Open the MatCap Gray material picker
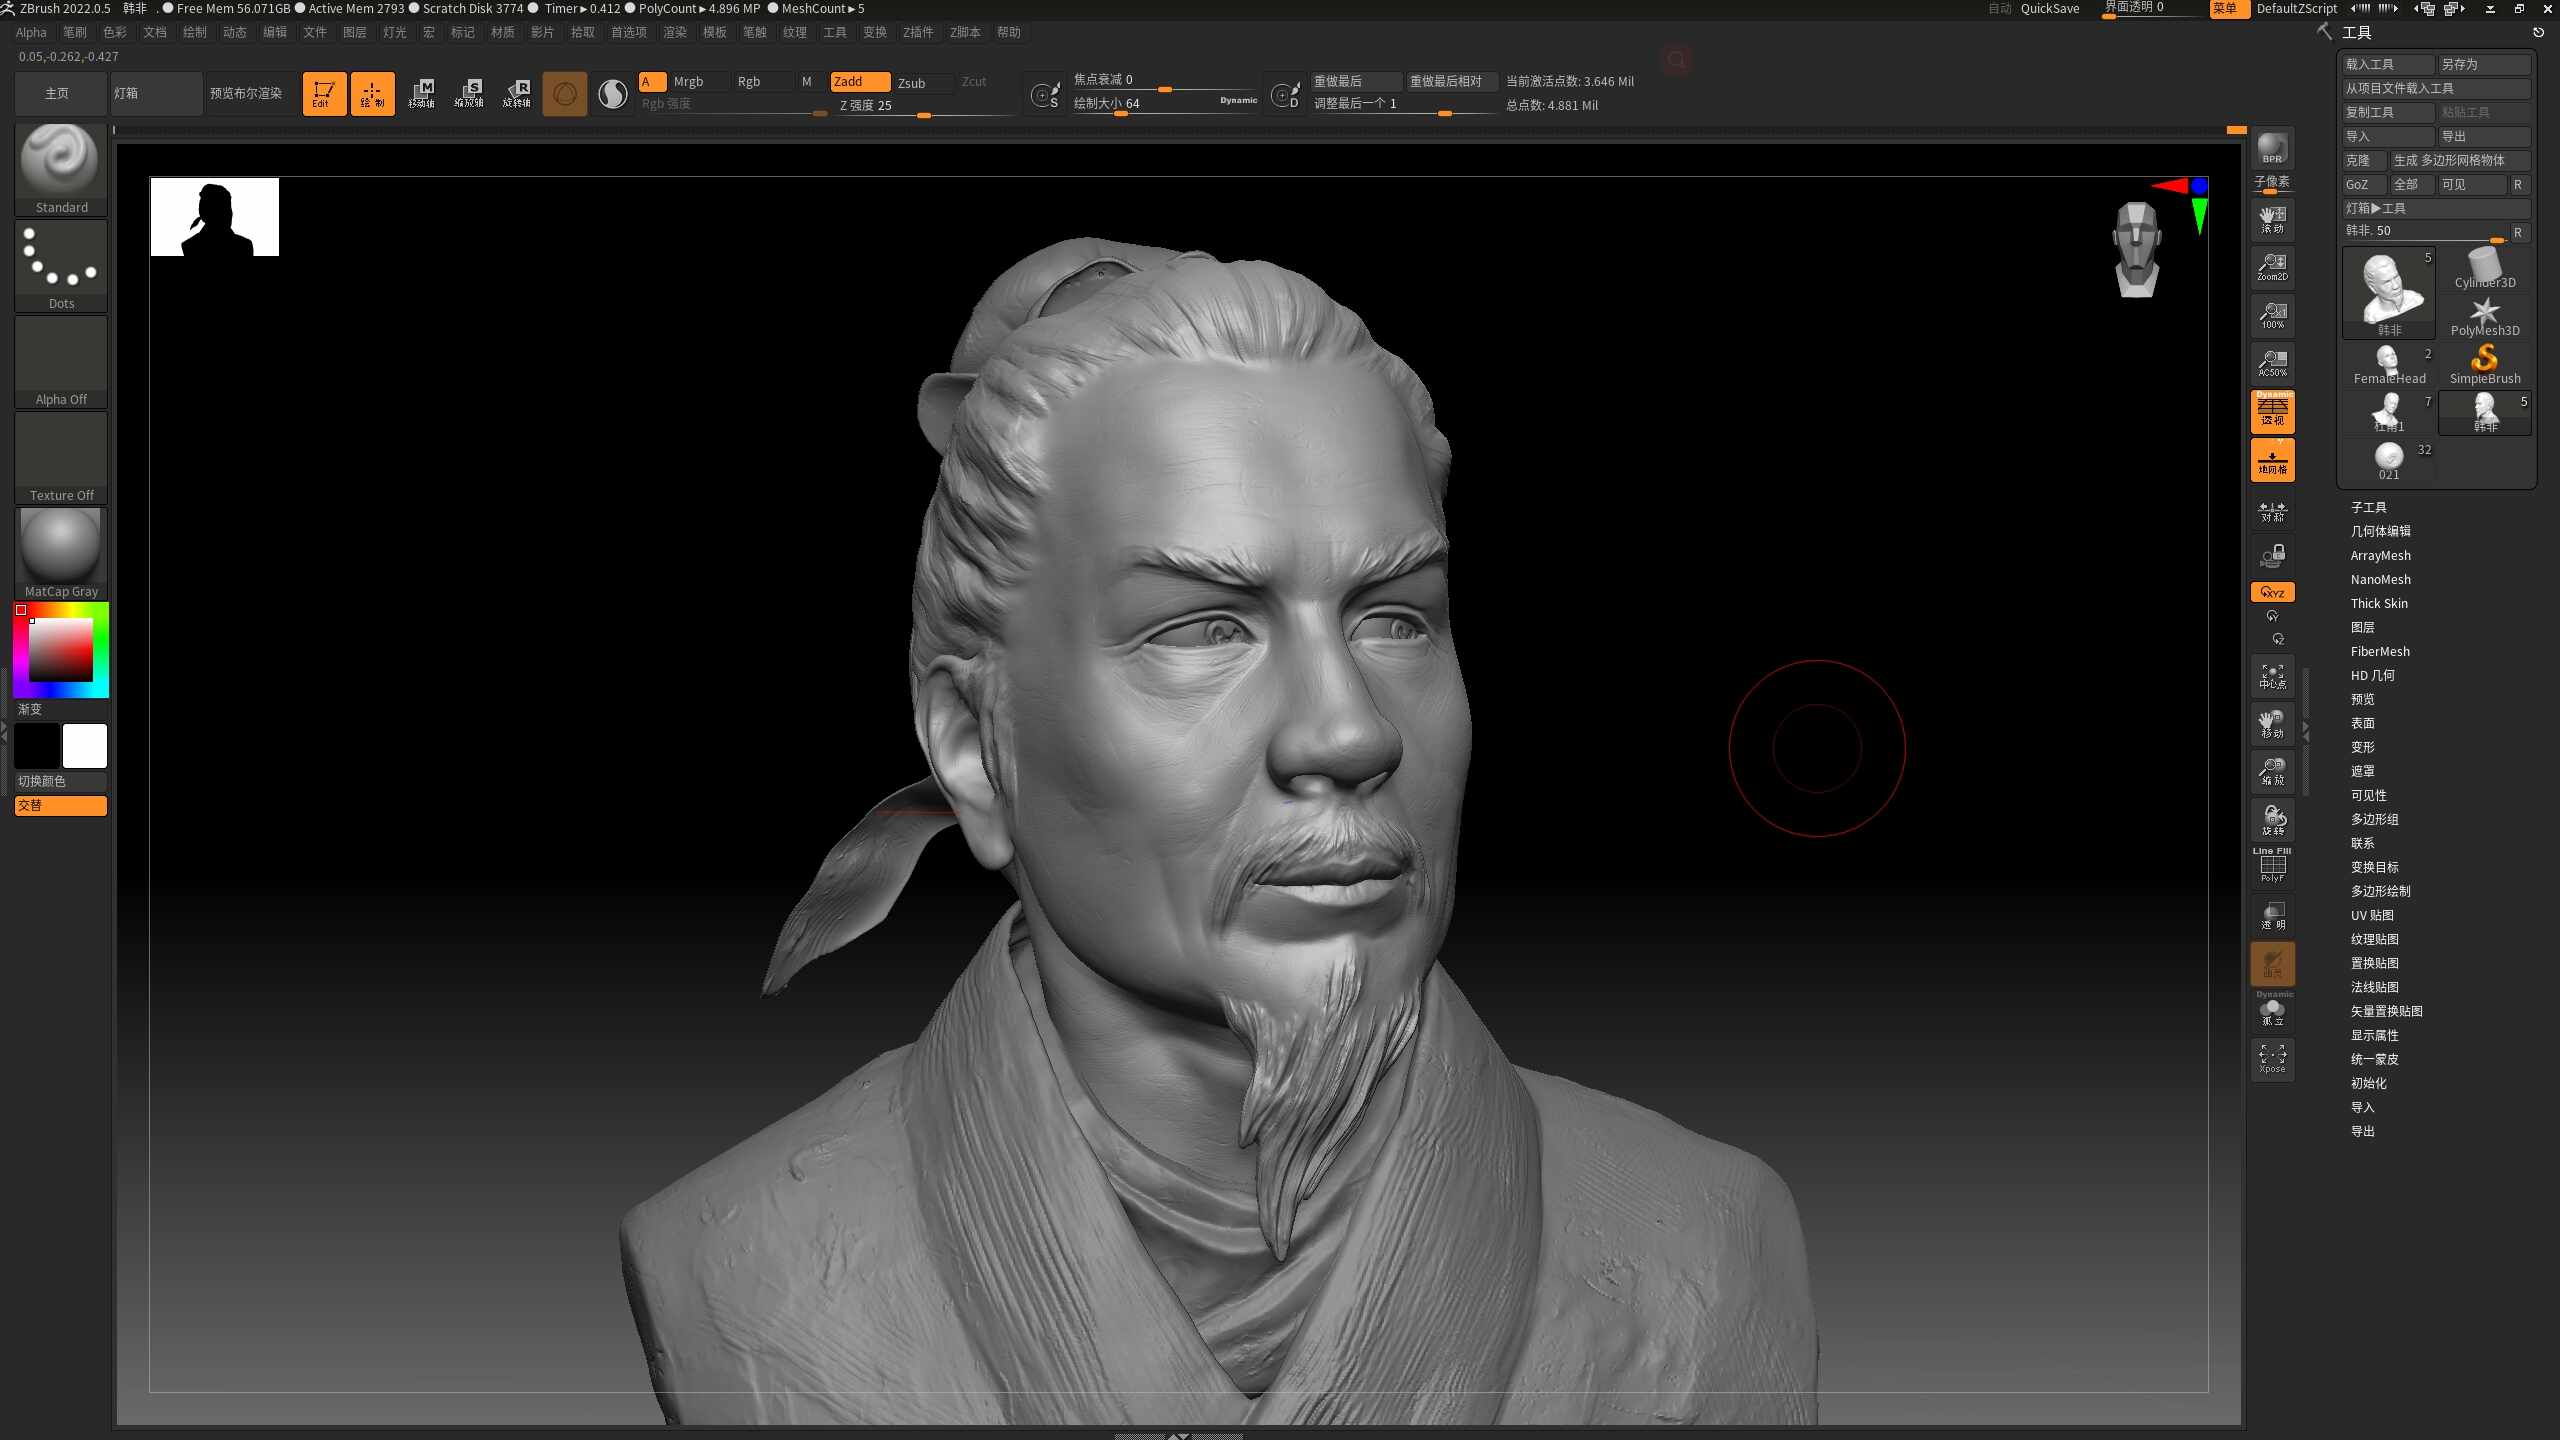Screen dimensions: 2560x1440 click(x=61, y=553)
